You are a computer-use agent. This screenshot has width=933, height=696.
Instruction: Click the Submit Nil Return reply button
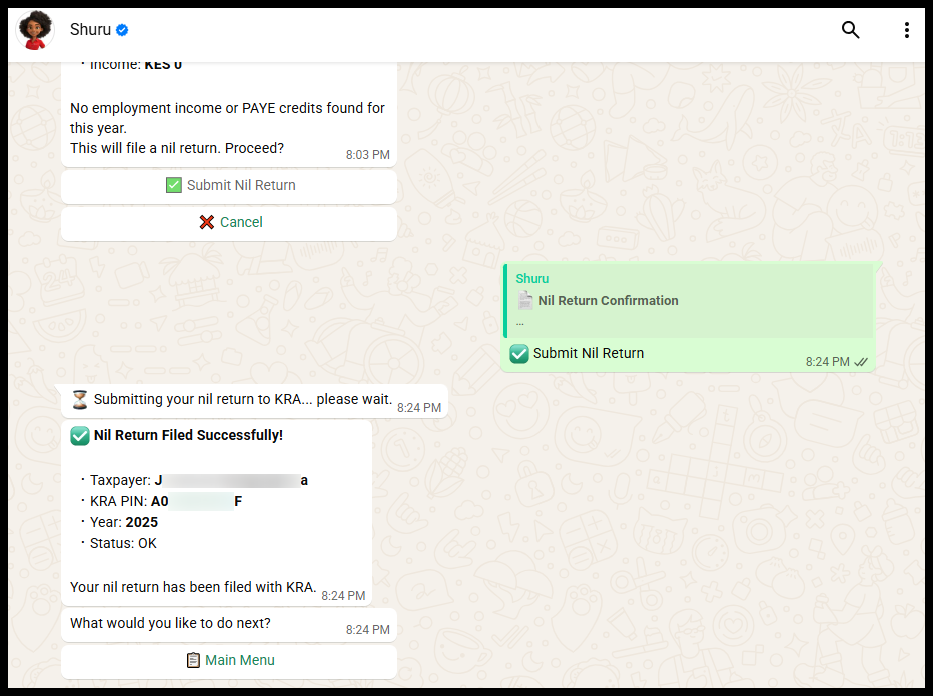click(229, 186)
